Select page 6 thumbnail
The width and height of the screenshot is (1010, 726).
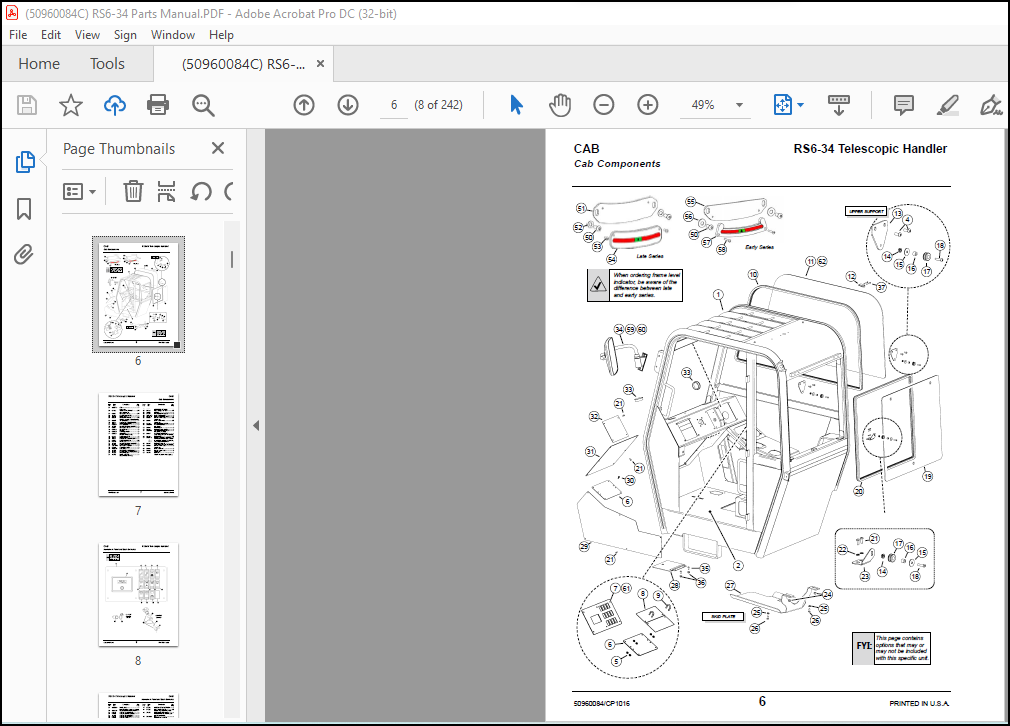138,294
